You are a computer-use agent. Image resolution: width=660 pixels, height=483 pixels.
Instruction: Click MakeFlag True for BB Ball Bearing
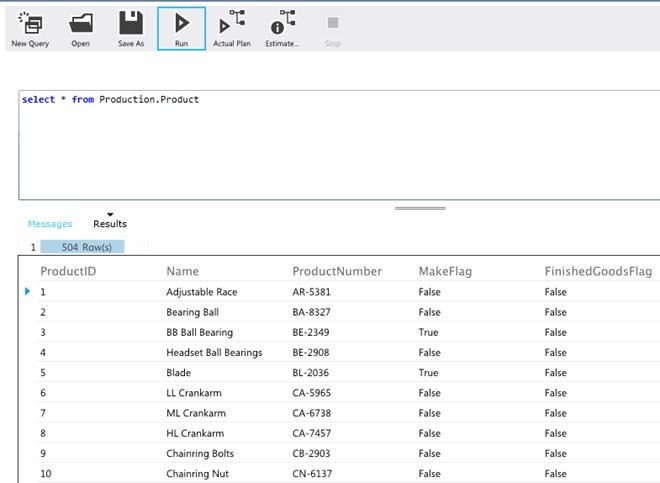(428, 332)
